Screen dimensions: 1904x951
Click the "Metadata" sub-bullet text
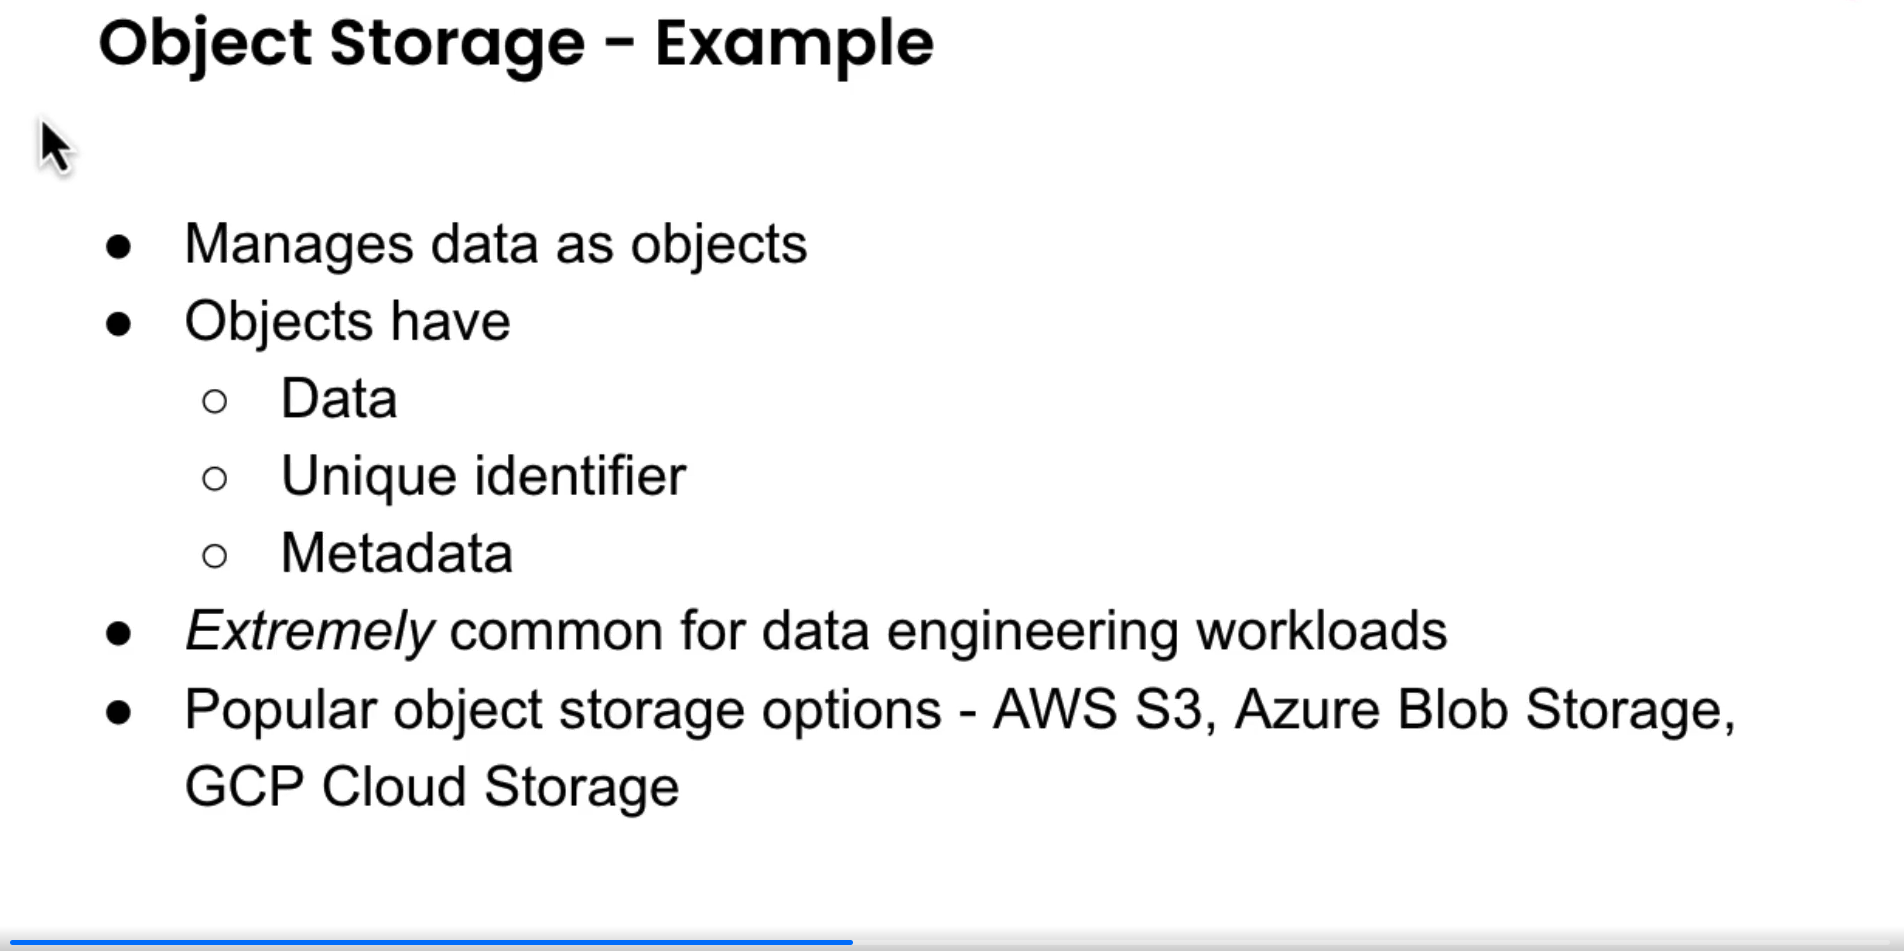(x=396, y=554)
